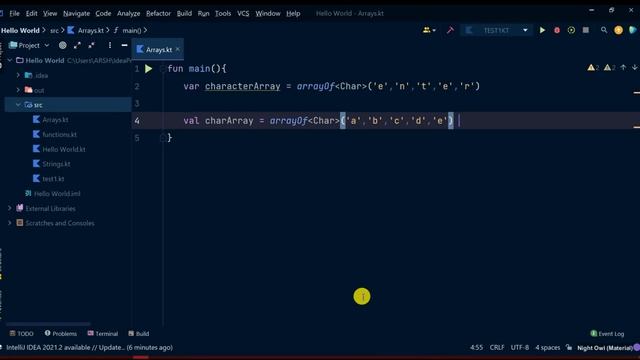Open Problems tool window

point(60,333)
